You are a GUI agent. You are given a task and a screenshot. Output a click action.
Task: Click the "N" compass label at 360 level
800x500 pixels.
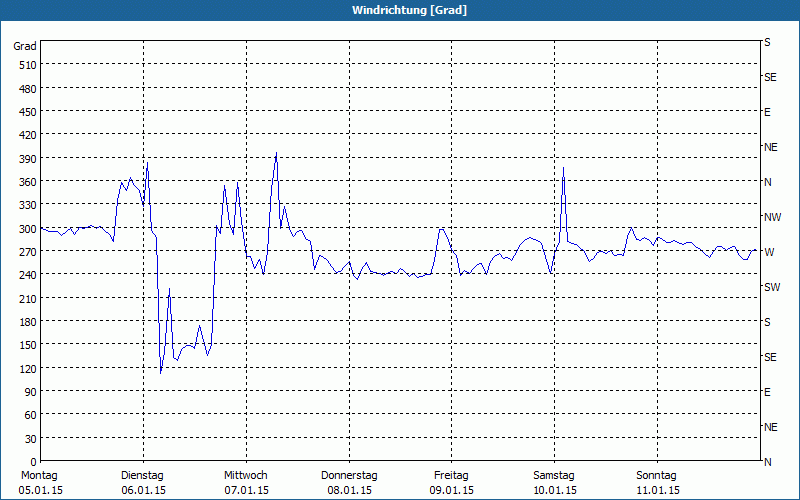coord(768,182)
